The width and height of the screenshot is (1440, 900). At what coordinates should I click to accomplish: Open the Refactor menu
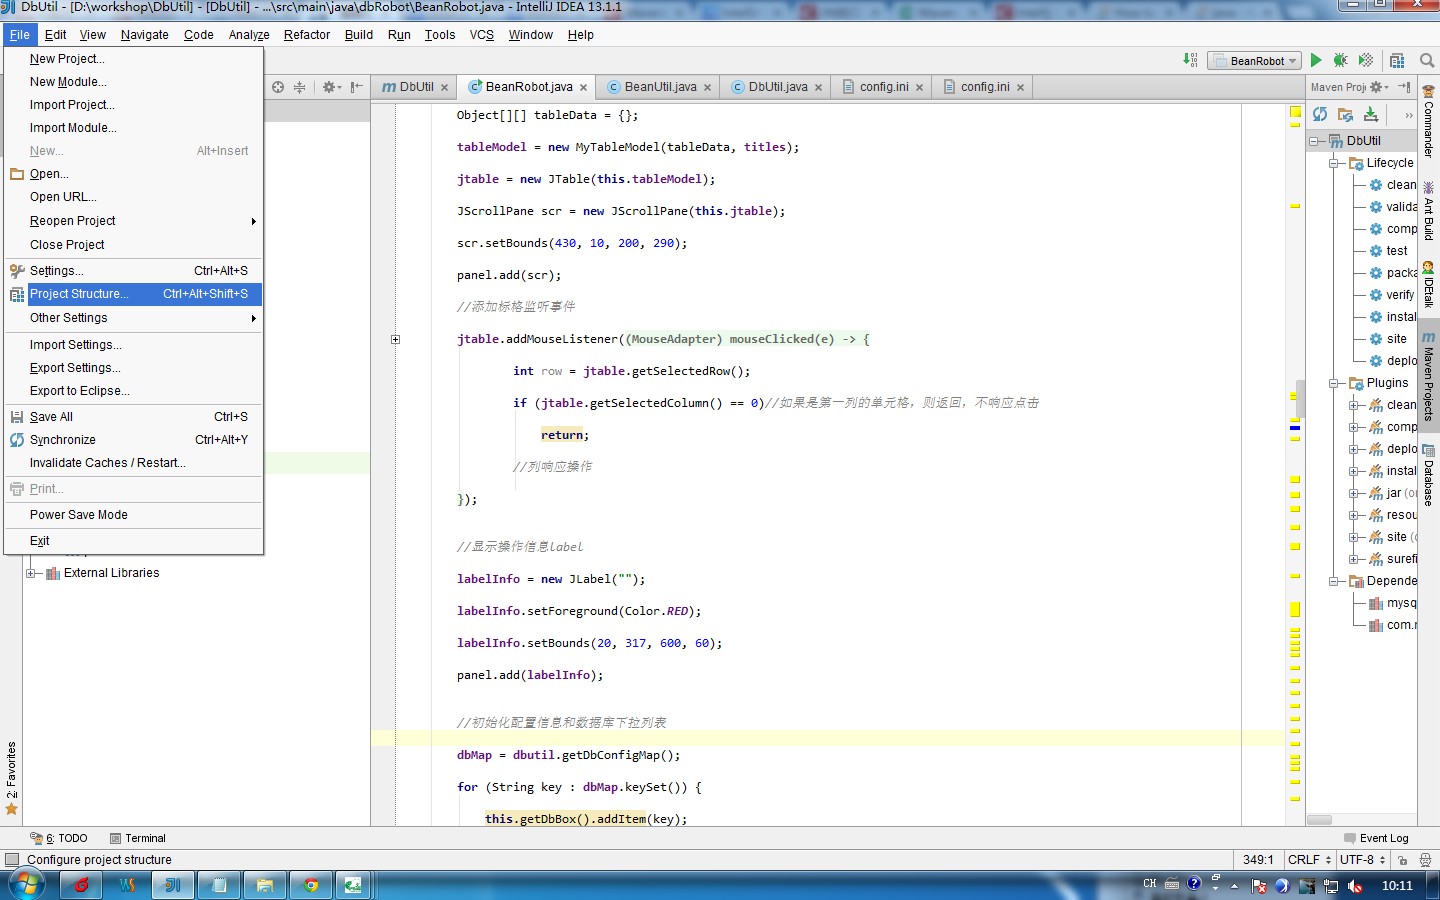click(306, 35)
